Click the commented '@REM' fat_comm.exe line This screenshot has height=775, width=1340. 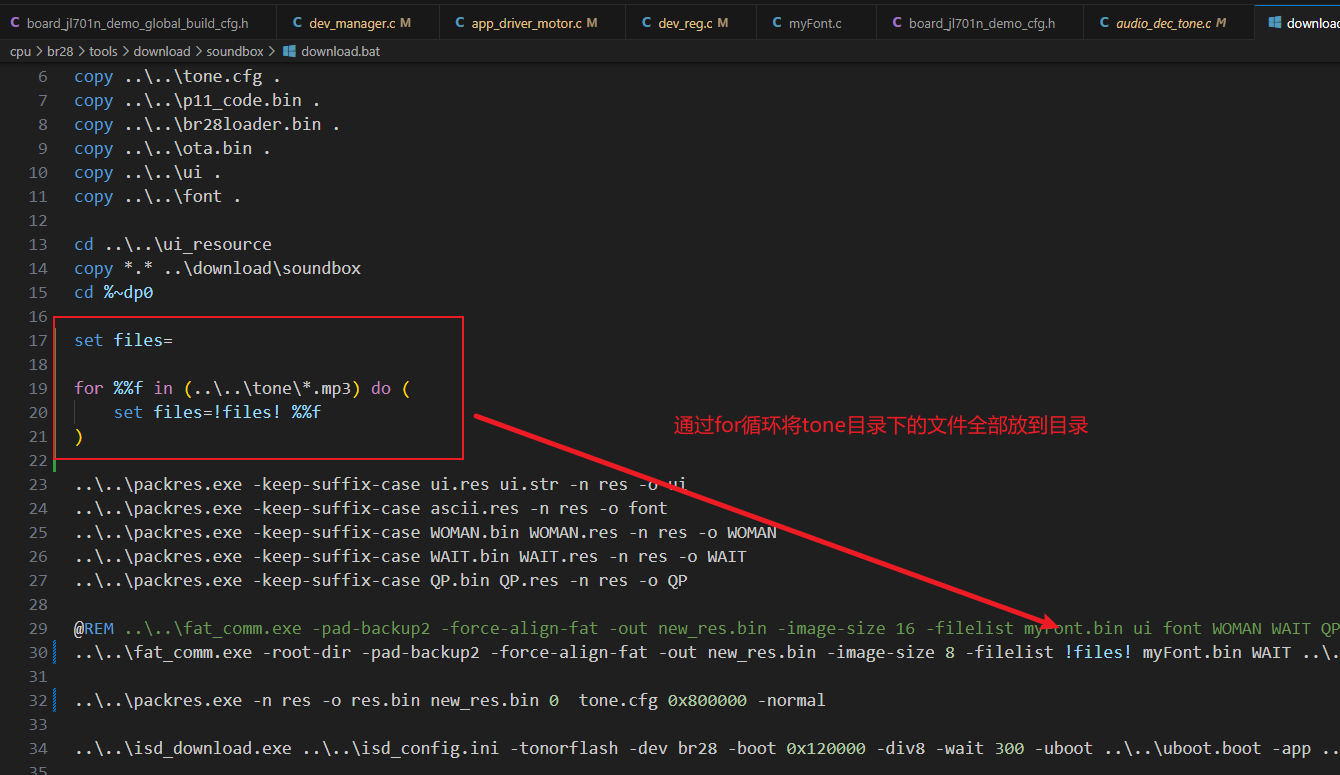(x=706, y=629)
